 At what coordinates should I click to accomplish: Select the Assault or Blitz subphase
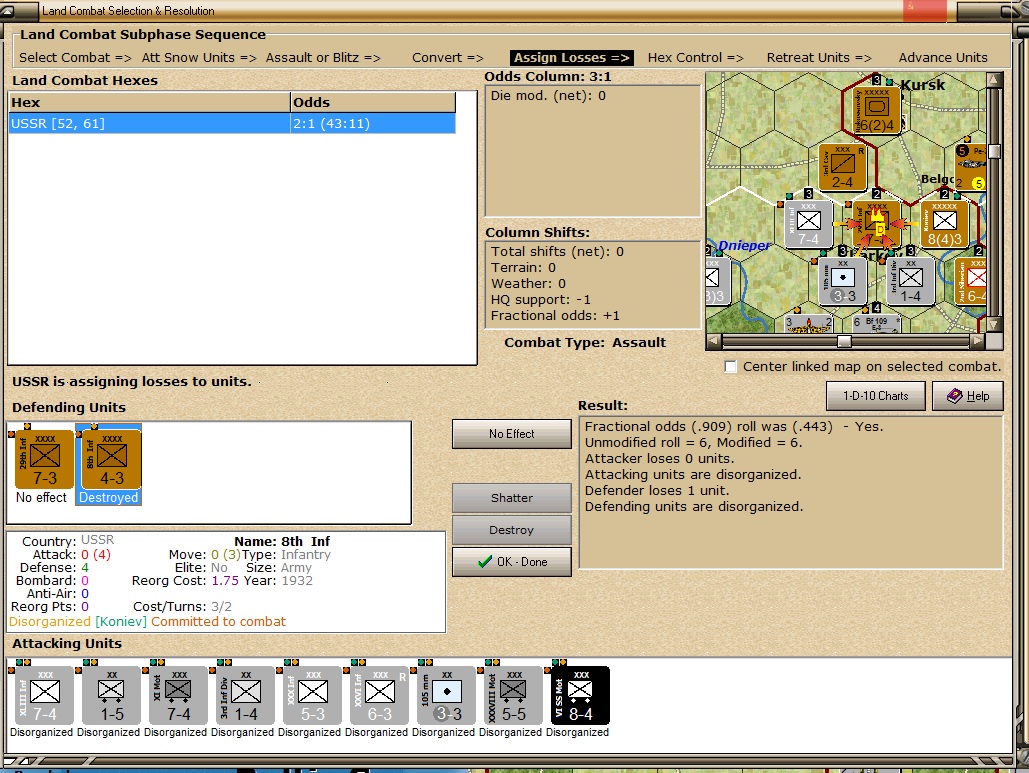coord(323,58)
